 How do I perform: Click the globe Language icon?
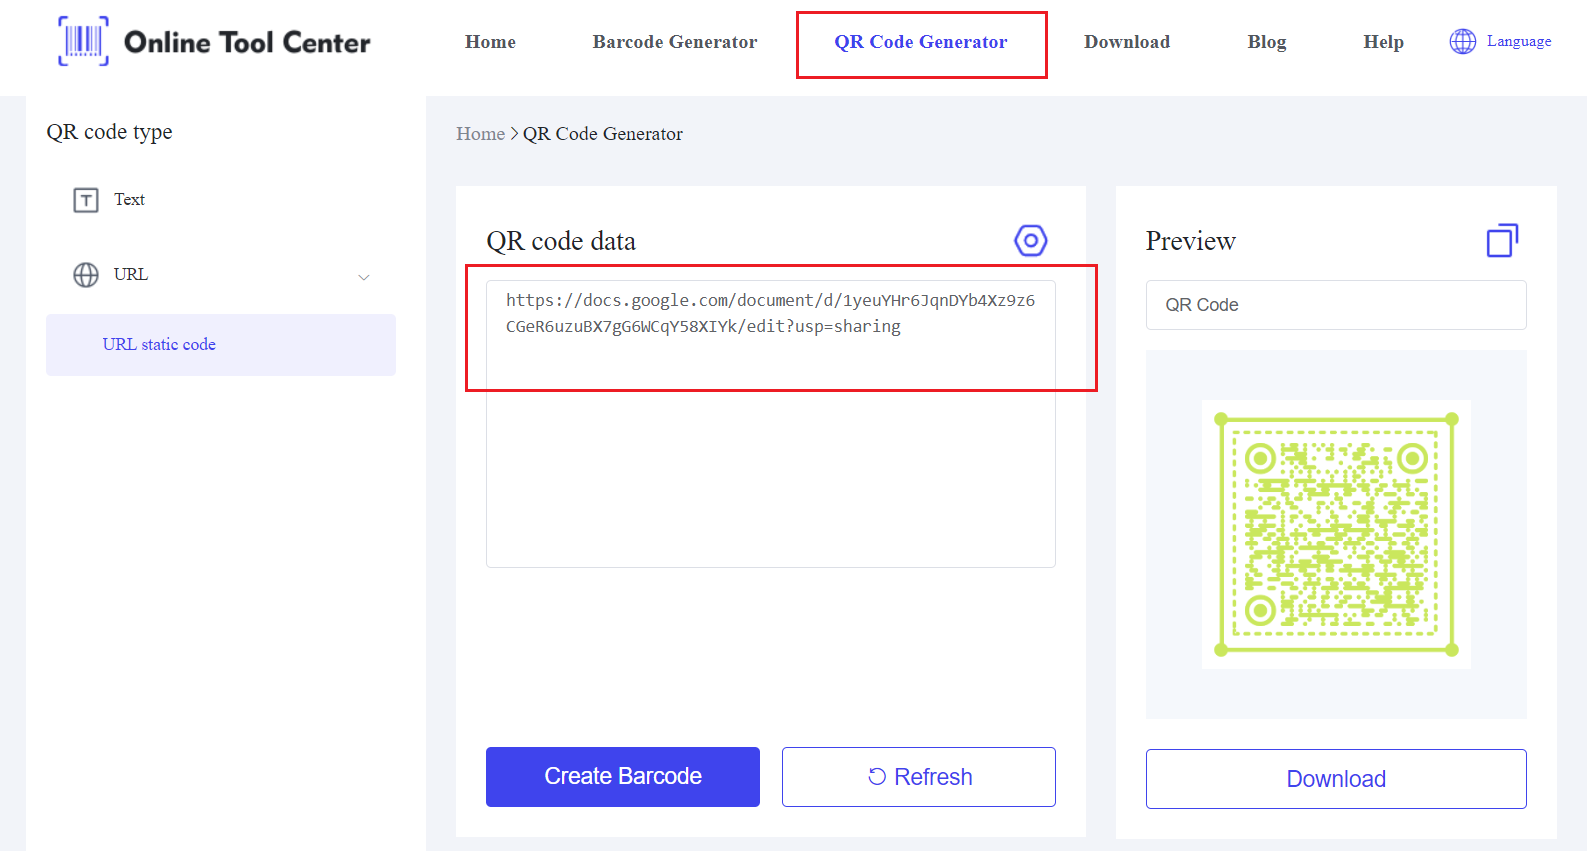pos(1463,41)
